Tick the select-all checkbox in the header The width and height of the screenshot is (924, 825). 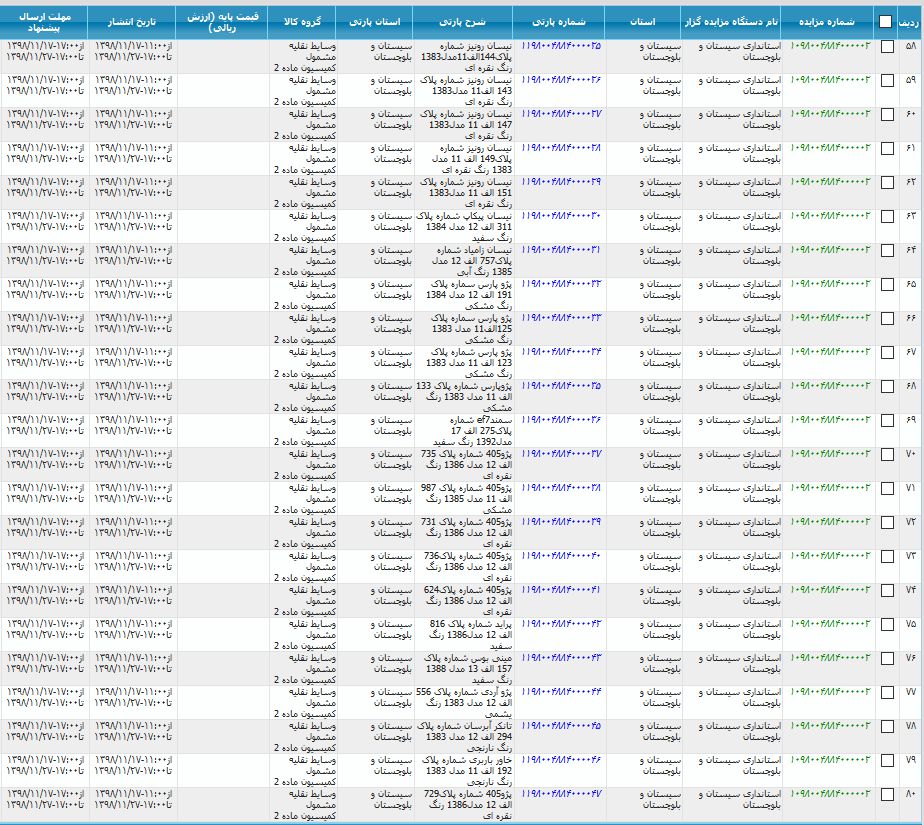click(886, 21)
